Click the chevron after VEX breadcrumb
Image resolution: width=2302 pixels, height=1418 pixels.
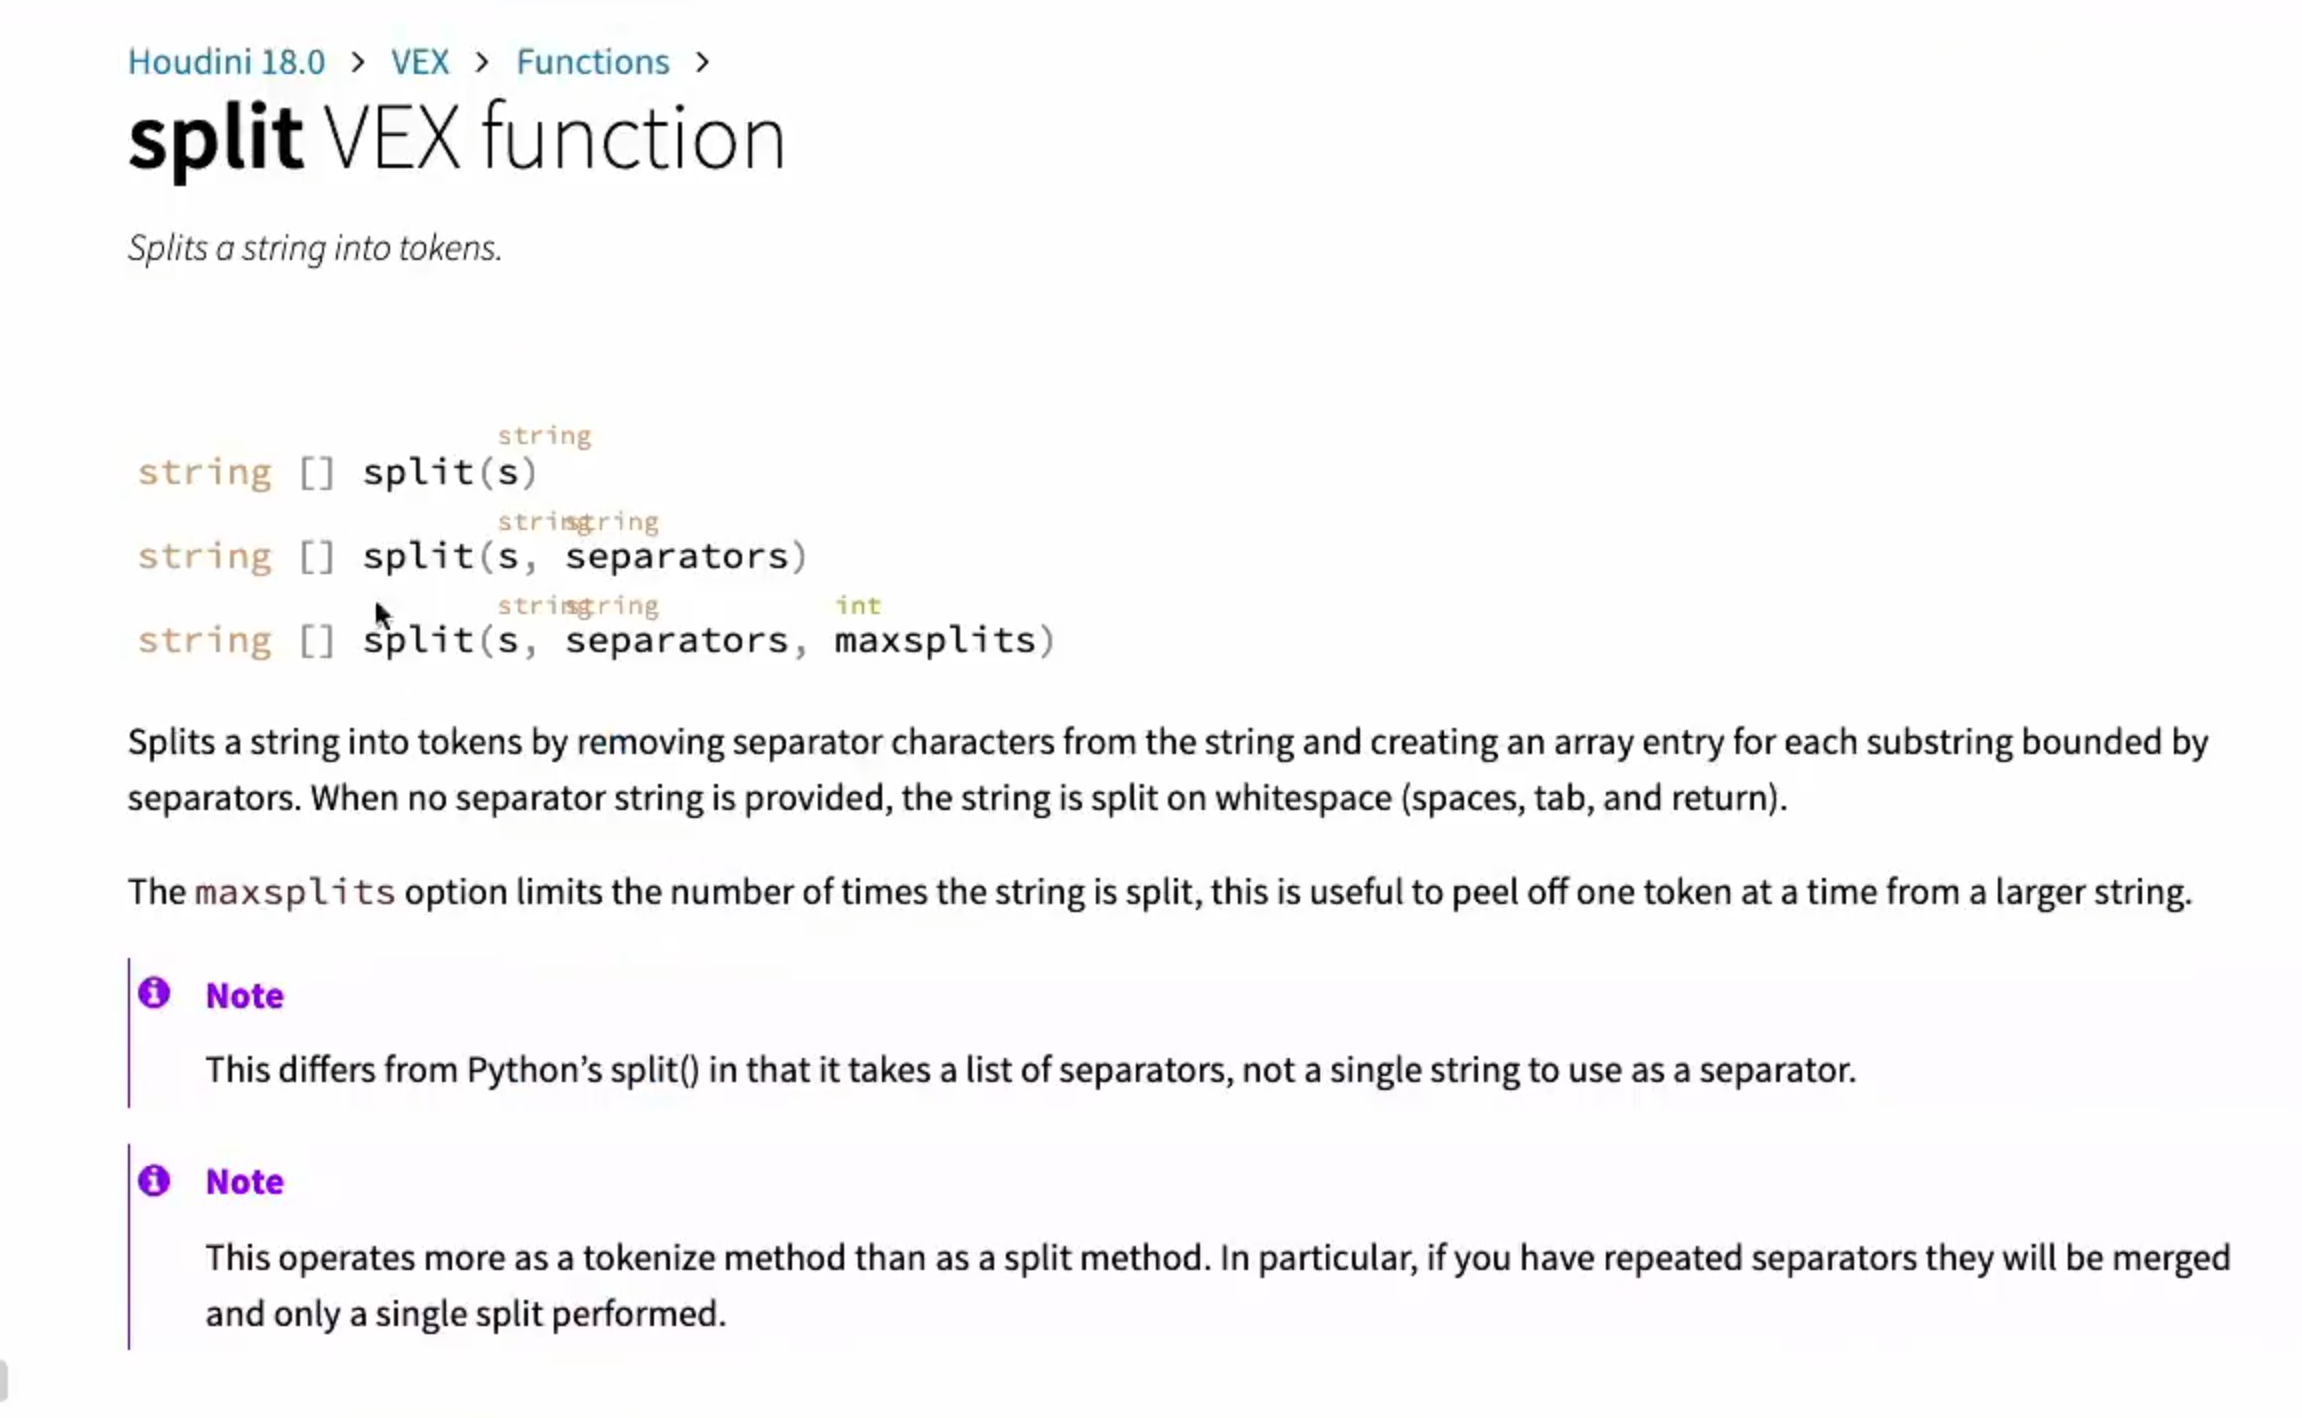[x=483, y=63]
